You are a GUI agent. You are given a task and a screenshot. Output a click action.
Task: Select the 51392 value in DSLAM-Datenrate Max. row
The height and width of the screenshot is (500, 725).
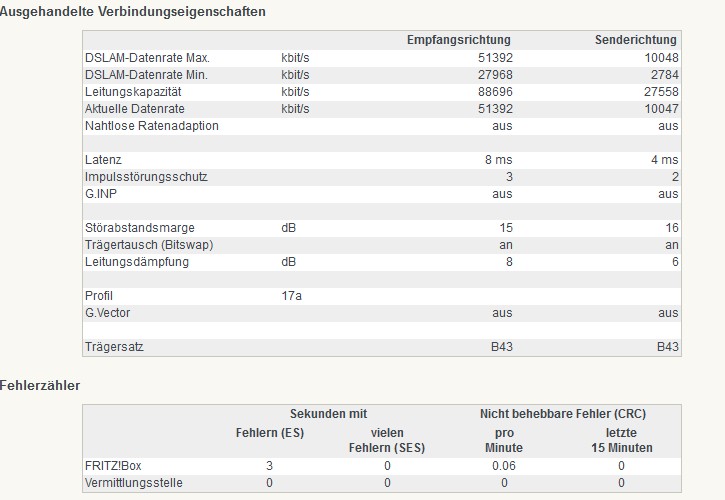[495, 58]
